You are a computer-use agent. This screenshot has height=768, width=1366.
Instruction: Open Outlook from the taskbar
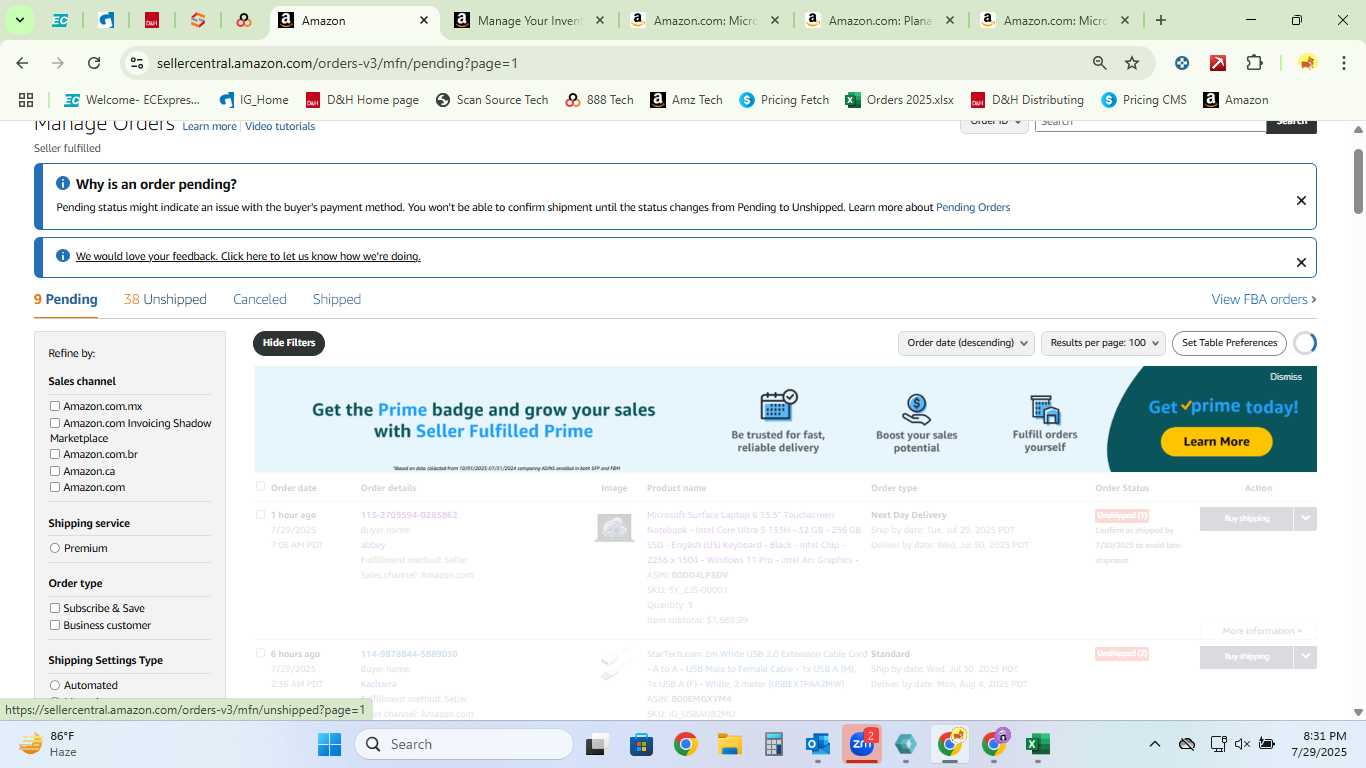coord(818,744)
